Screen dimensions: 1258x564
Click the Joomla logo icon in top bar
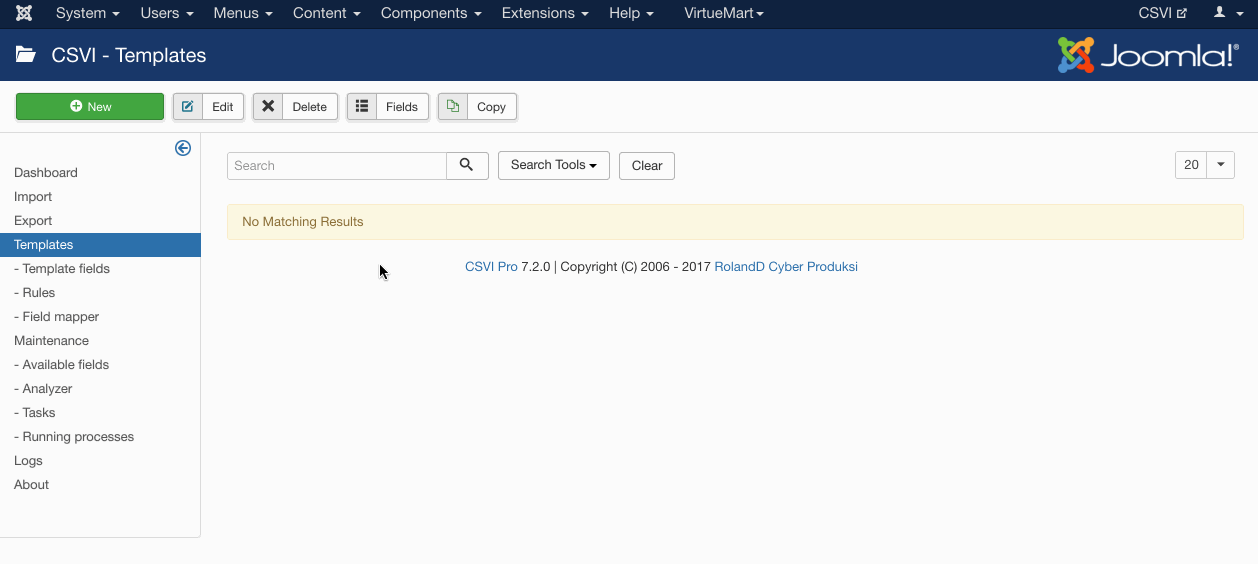pyautogui.click(x=24, y=13)
